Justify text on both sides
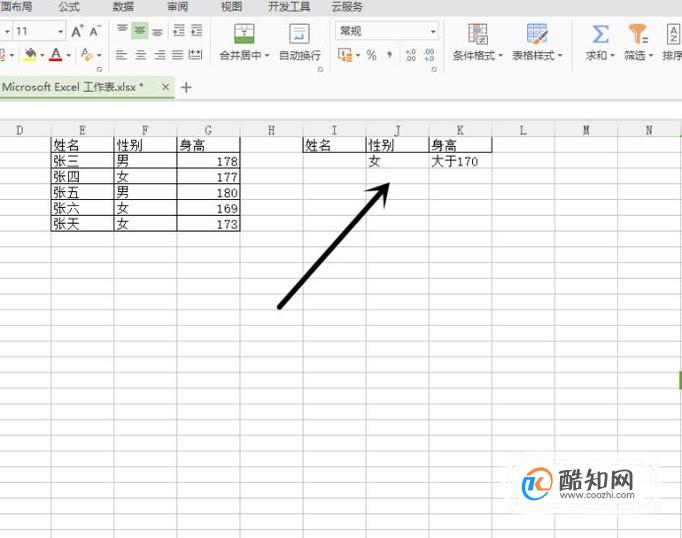Screen dimensions: 682x538 177,55
